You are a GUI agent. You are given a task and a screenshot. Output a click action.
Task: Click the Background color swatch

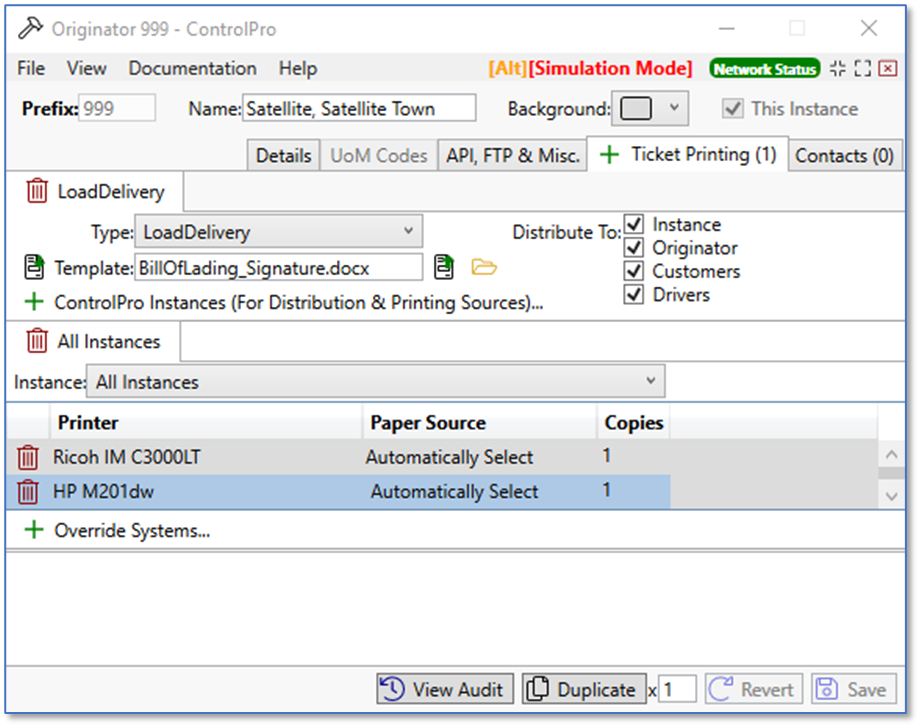point(636,108)
